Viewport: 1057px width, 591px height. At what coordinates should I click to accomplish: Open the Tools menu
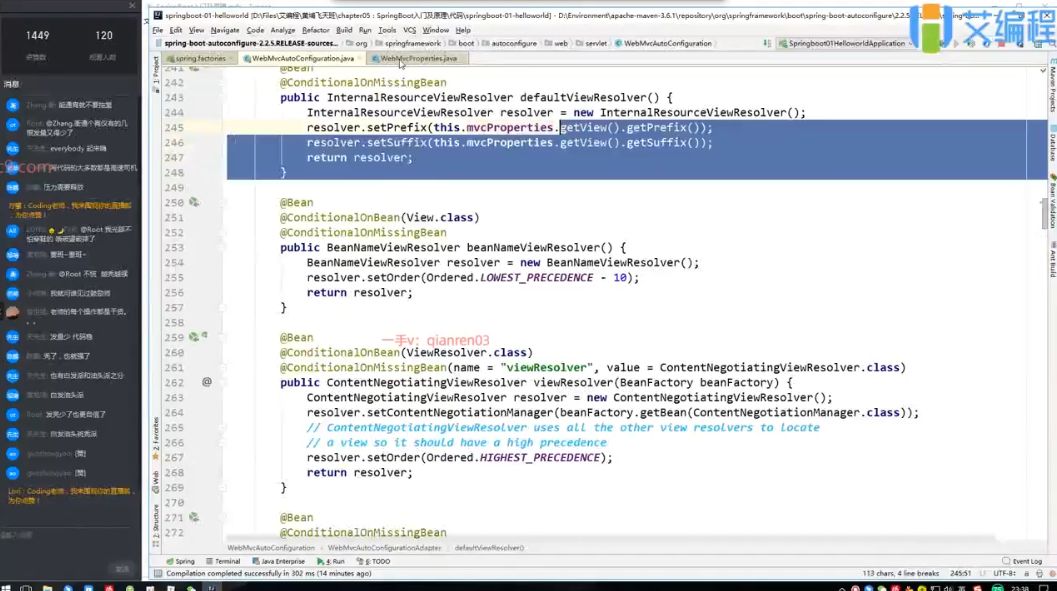(387, 30)
